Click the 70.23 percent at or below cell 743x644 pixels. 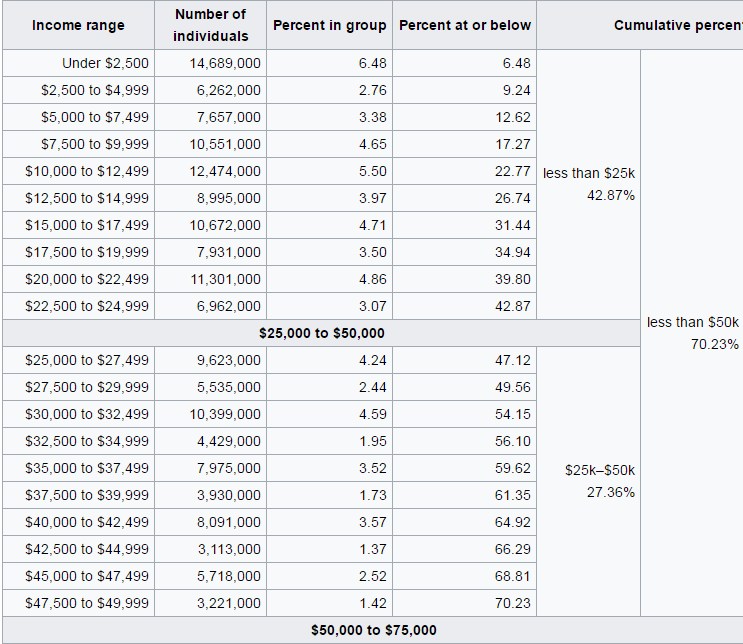click(512, 603)
